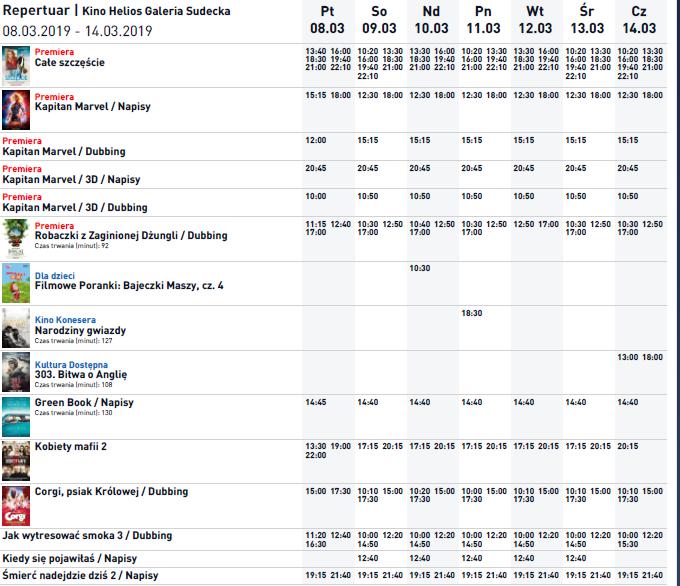Pick Monday 18:30 Narodziny gwiazdy showtime

(x=472, y=313)
